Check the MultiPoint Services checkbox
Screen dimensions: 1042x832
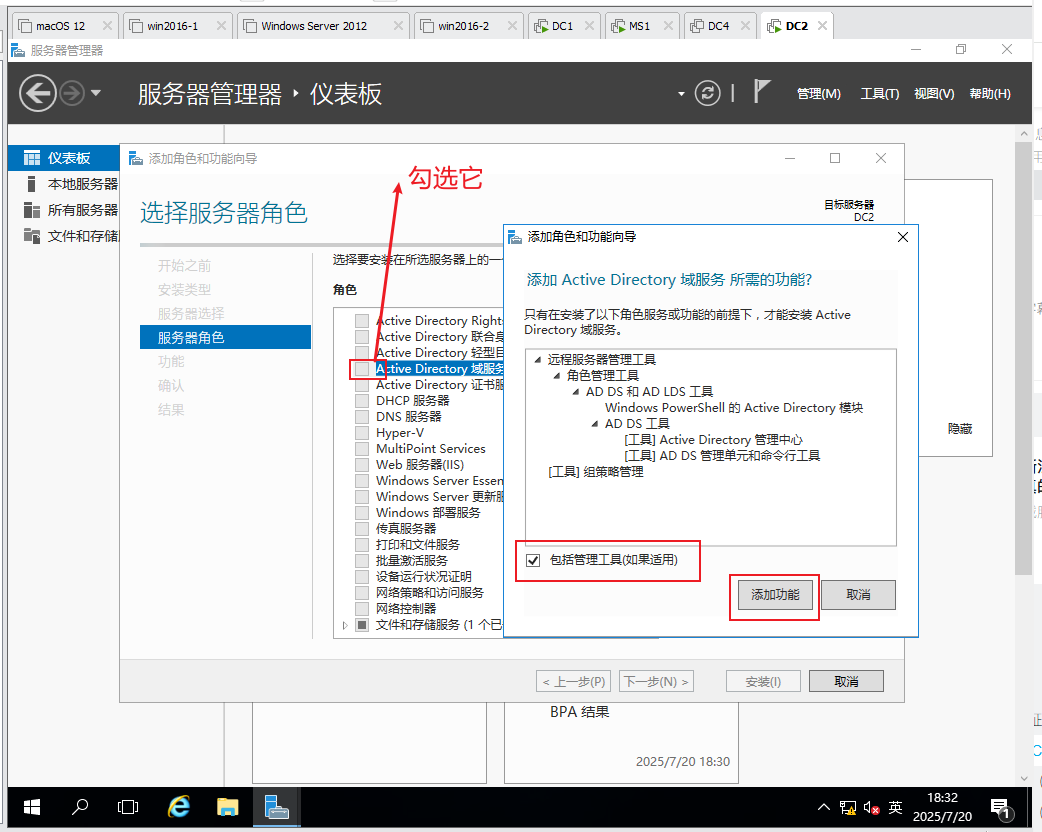[x=362, y=449]
